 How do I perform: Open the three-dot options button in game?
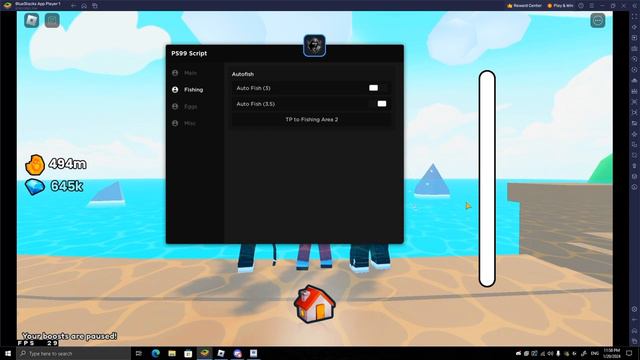[598, 21]
